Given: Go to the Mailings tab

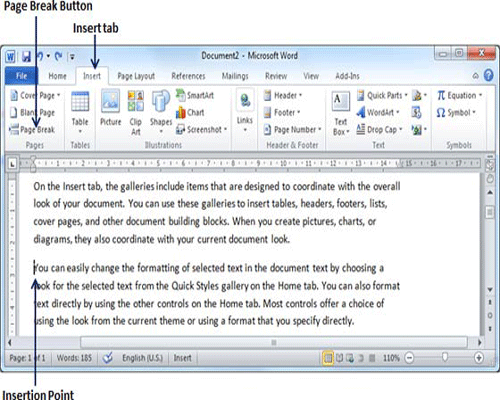Looking at the screenshot, I should (235, 76).
